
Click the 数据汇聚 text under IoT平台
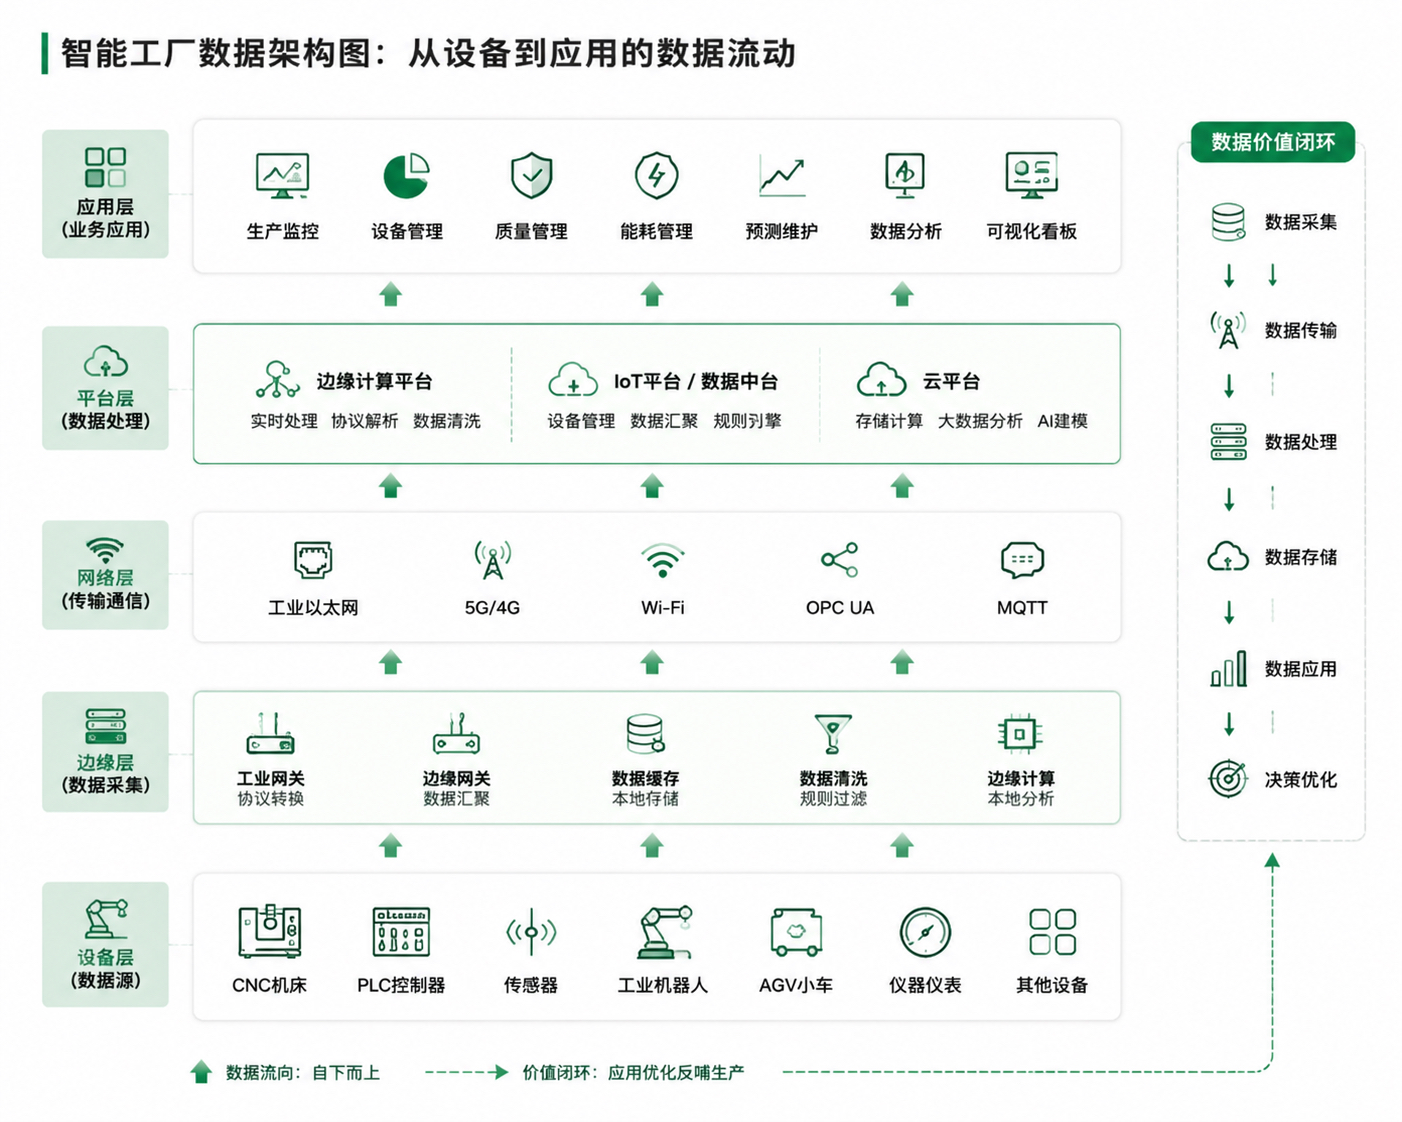(x=664, y=421)
